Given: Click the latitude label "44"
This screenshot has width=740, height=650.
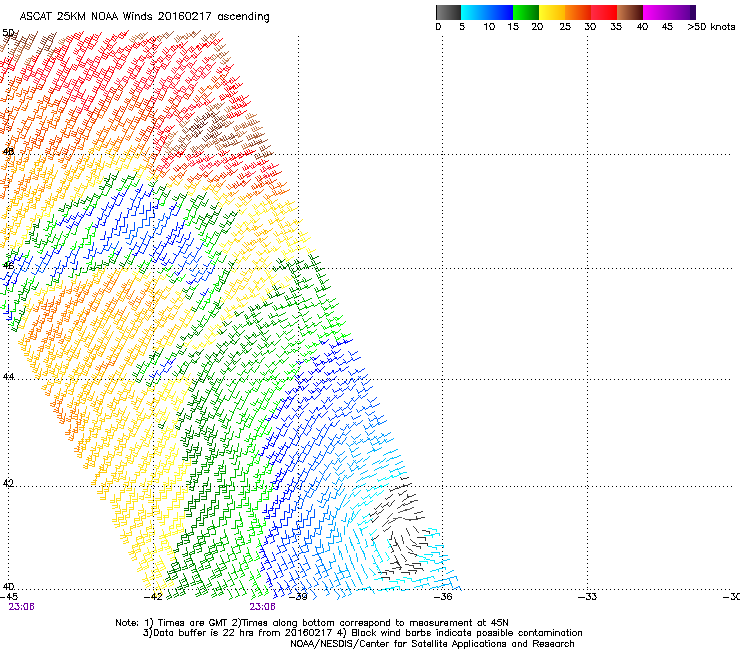Looking at the screenshot, I should 8,377.
